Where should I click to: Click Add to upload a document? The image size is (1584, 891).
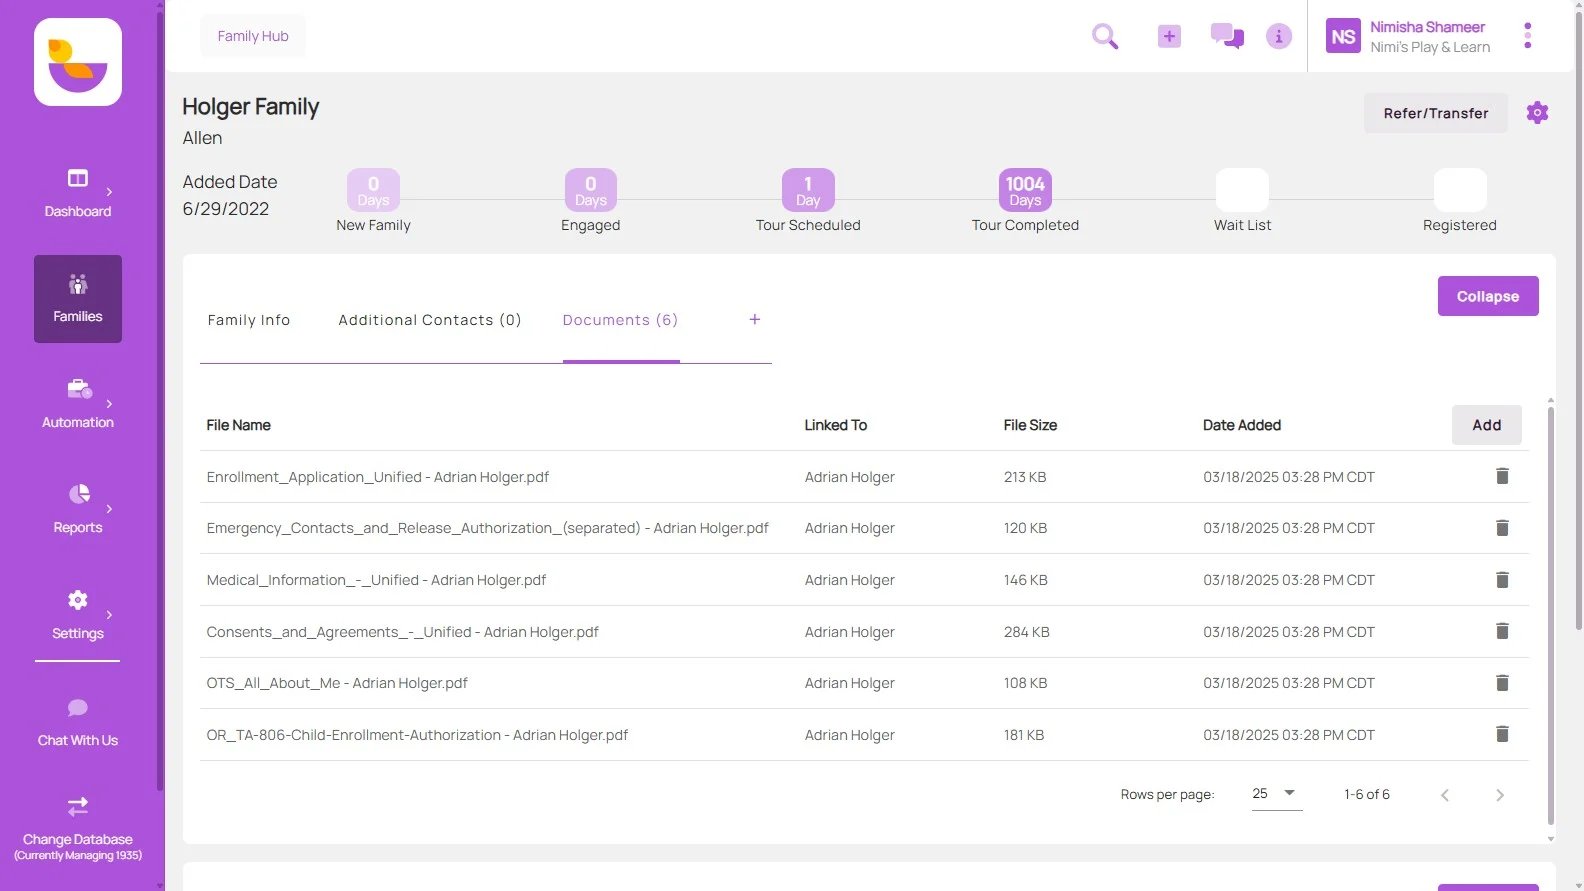(1487, 425)
